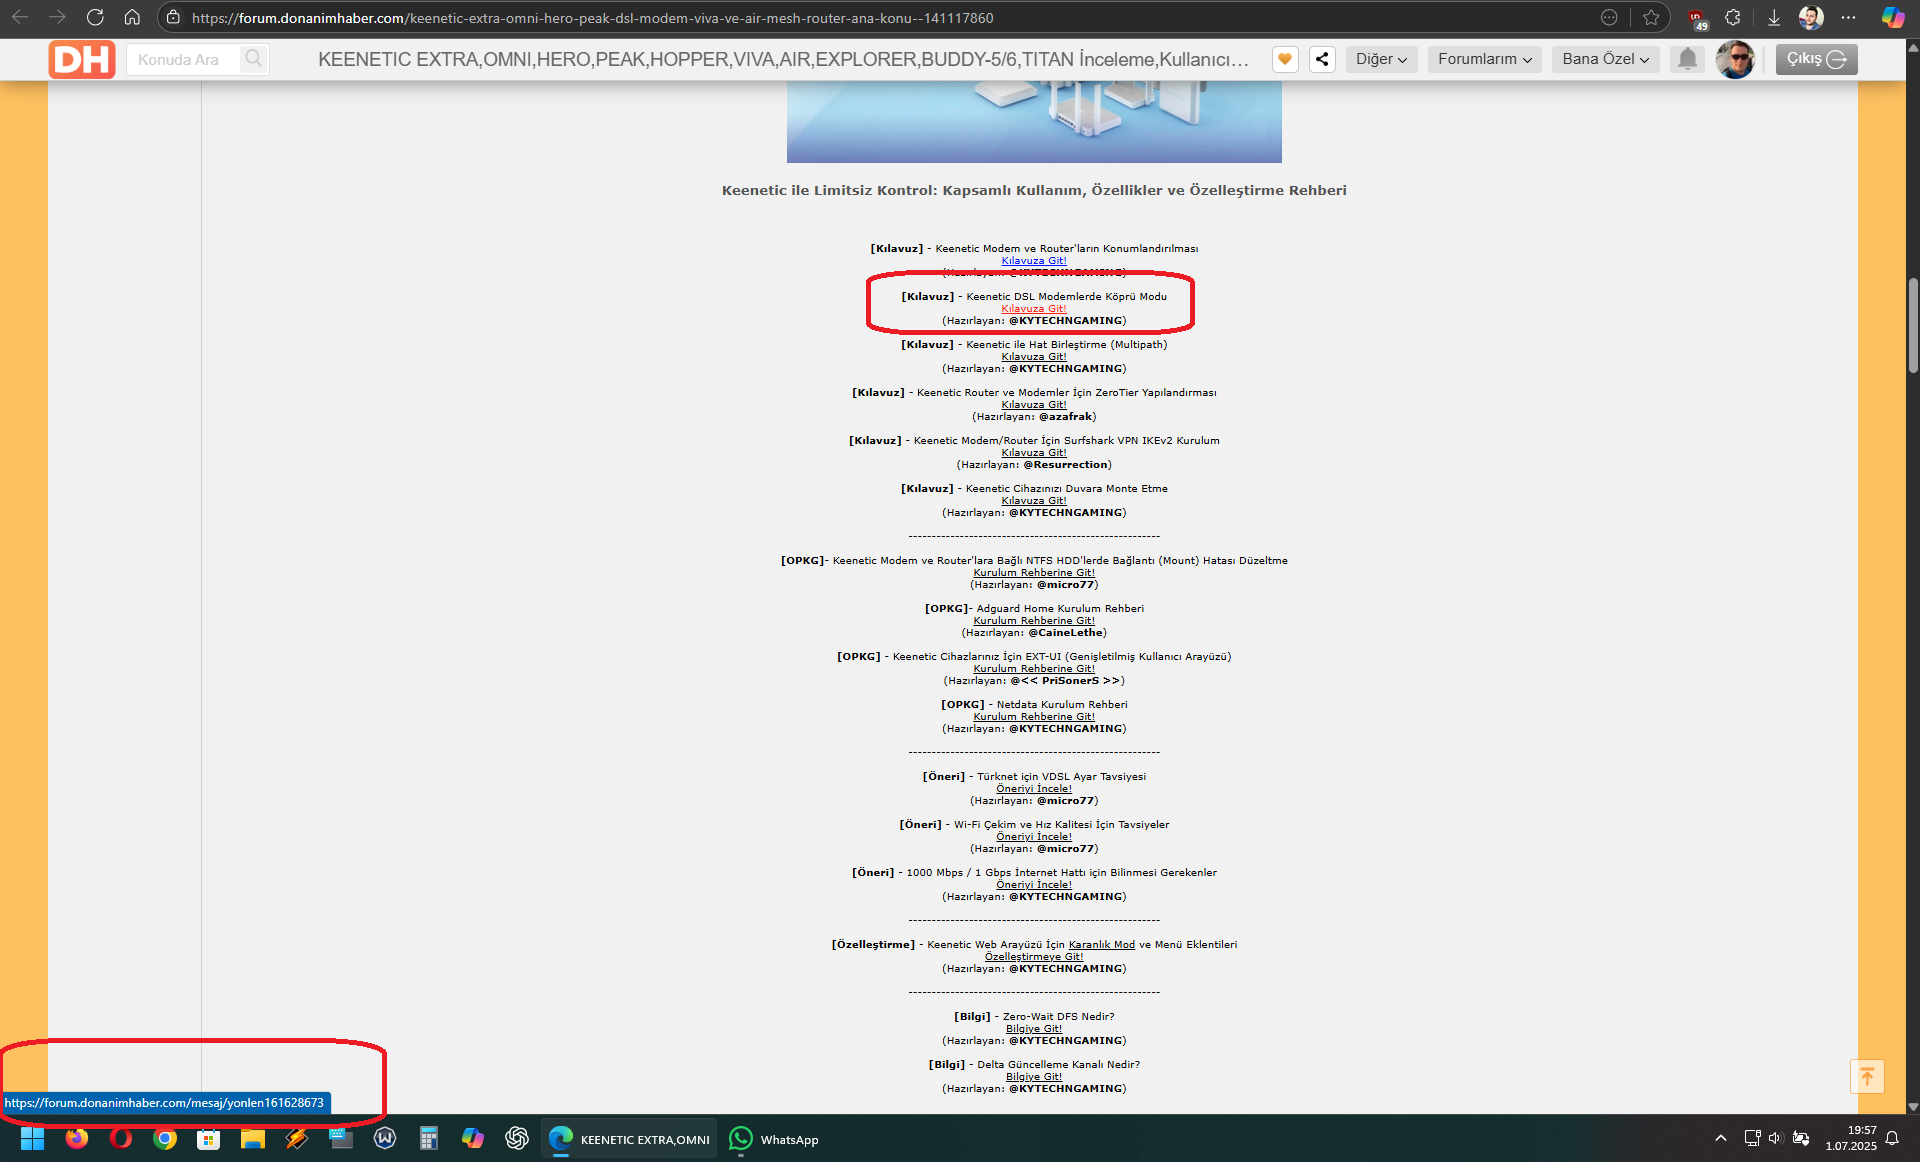The height and width of the screenshot is (1162, 1920).
Task: Jump to top with orange arrow button
Action: pyautogui.click(x=1867, y=1077)
